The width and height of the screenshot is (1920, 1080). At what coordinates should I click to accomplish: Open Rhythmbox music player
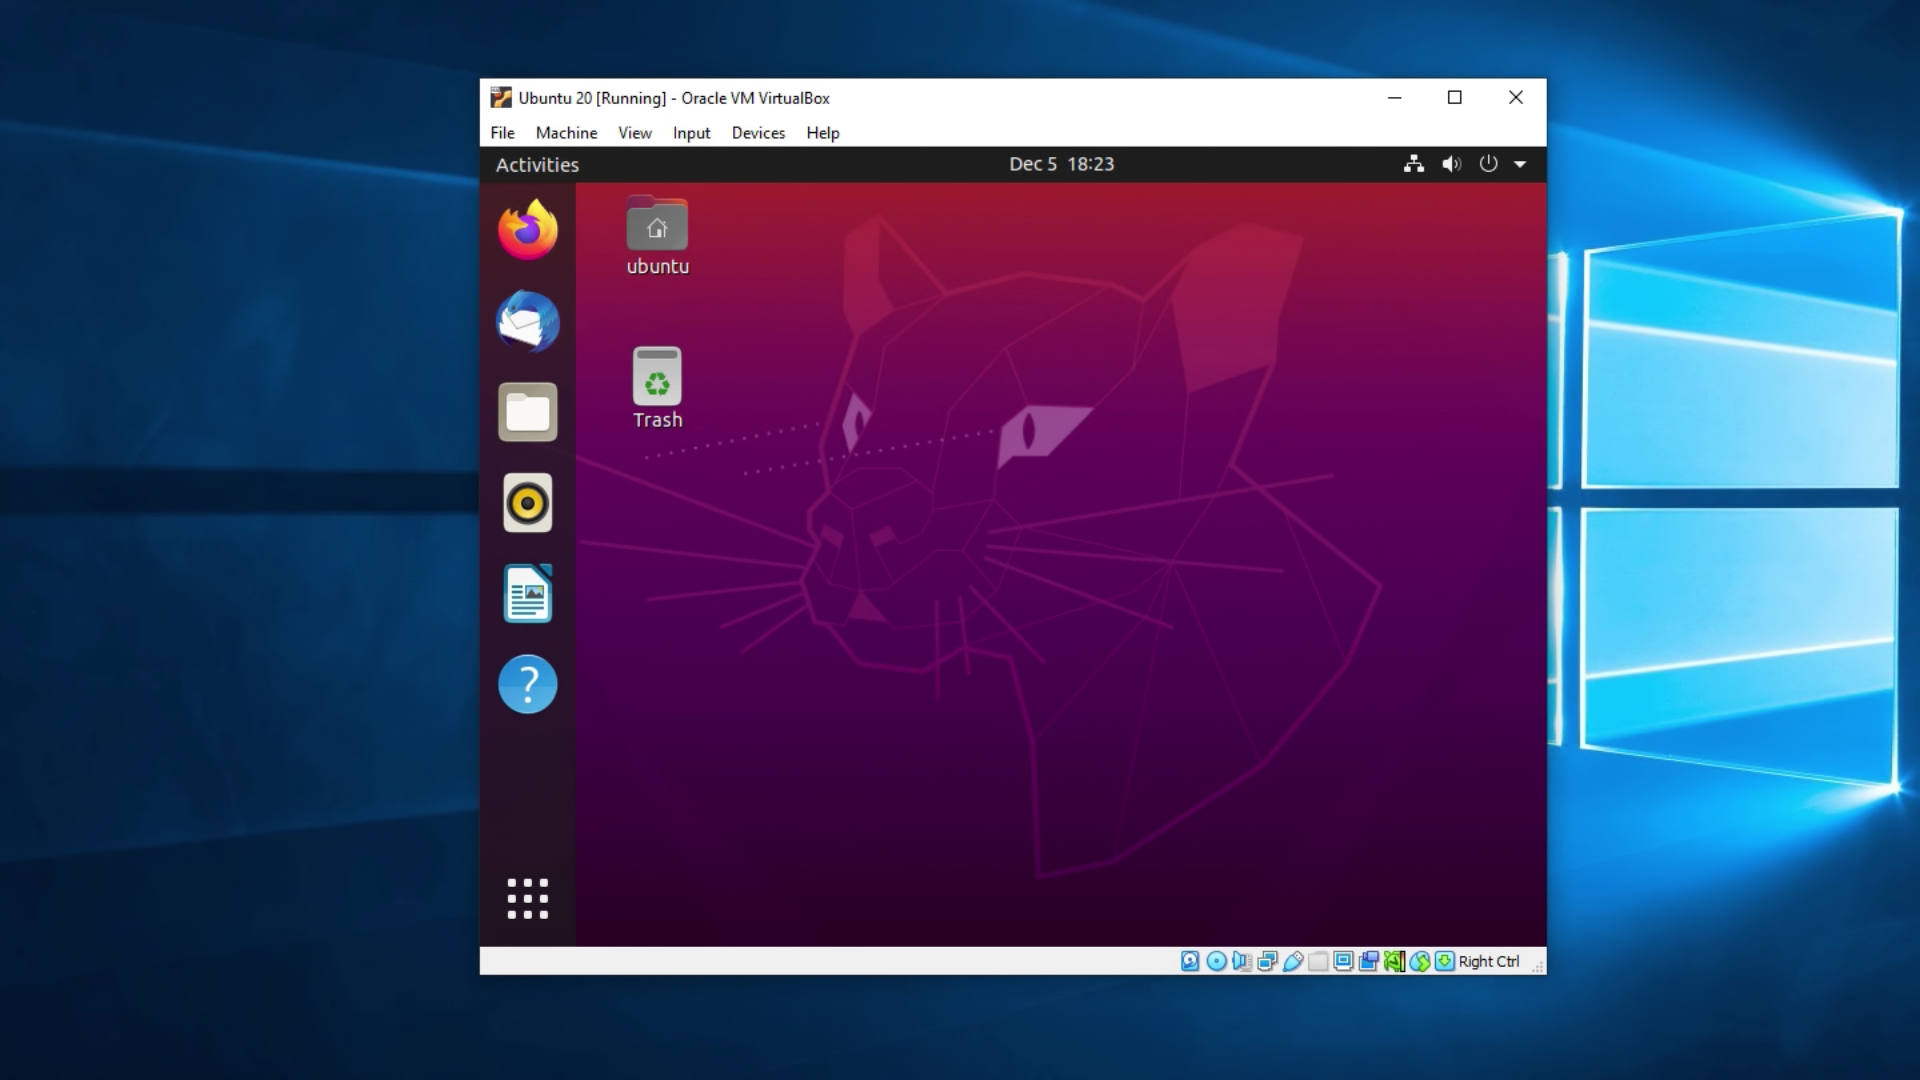(x=527, y=502)
